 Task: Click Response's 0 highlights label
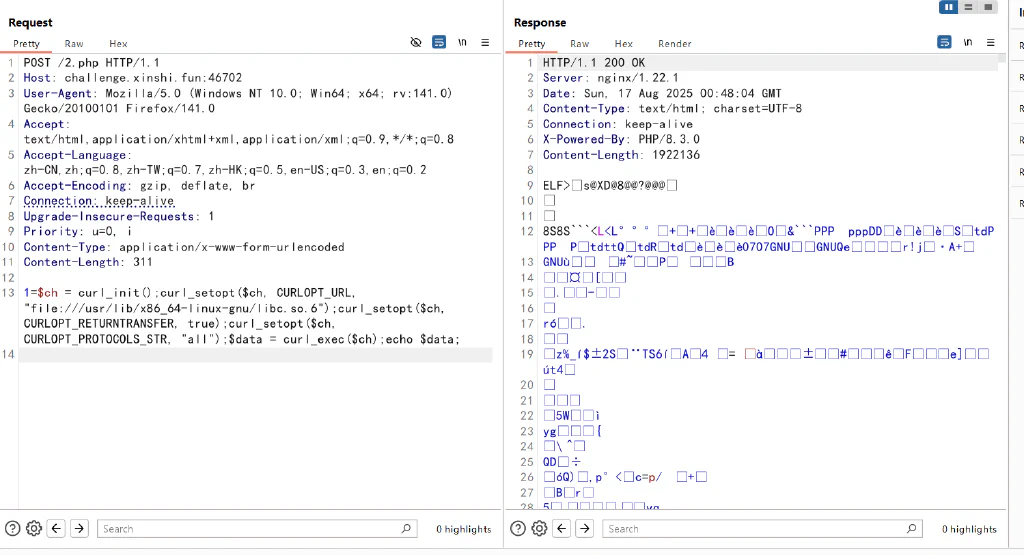969,529
